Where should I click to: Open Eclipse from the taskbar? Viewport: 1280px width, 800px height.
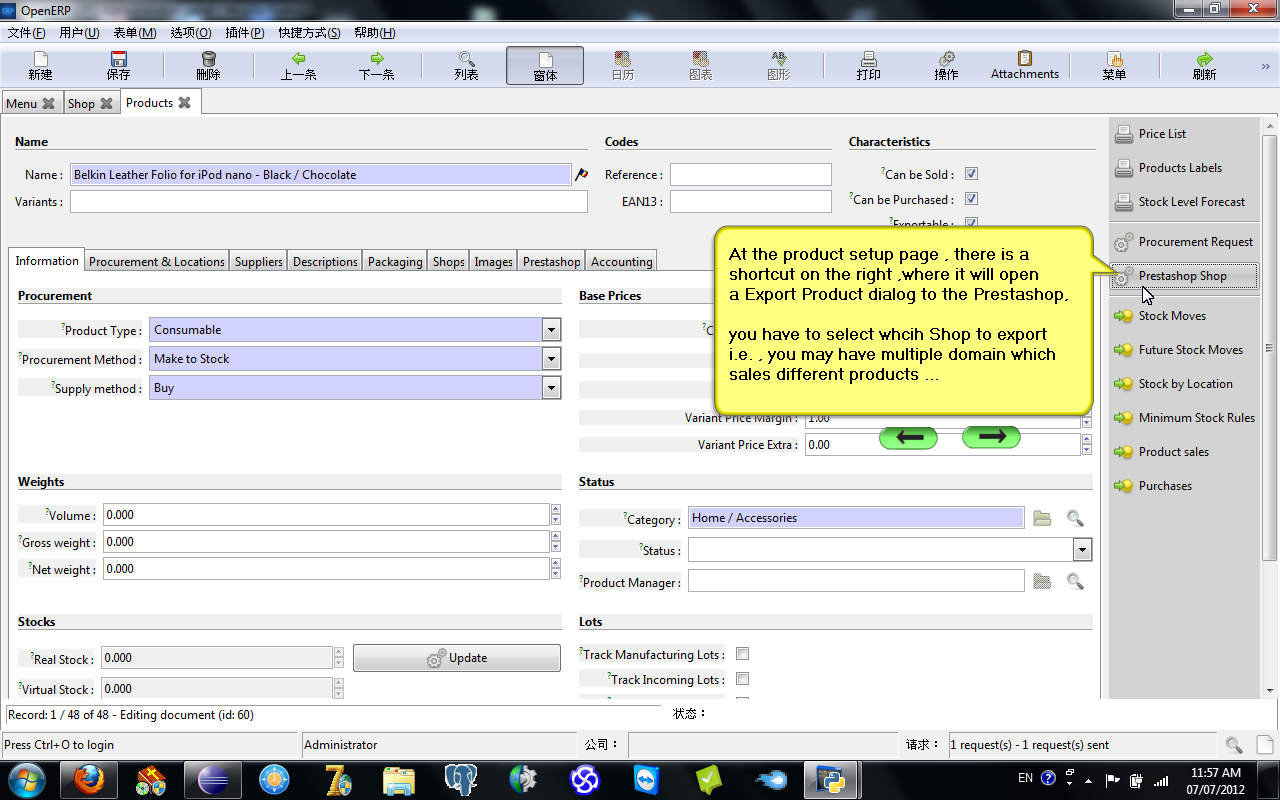[214, 779]
